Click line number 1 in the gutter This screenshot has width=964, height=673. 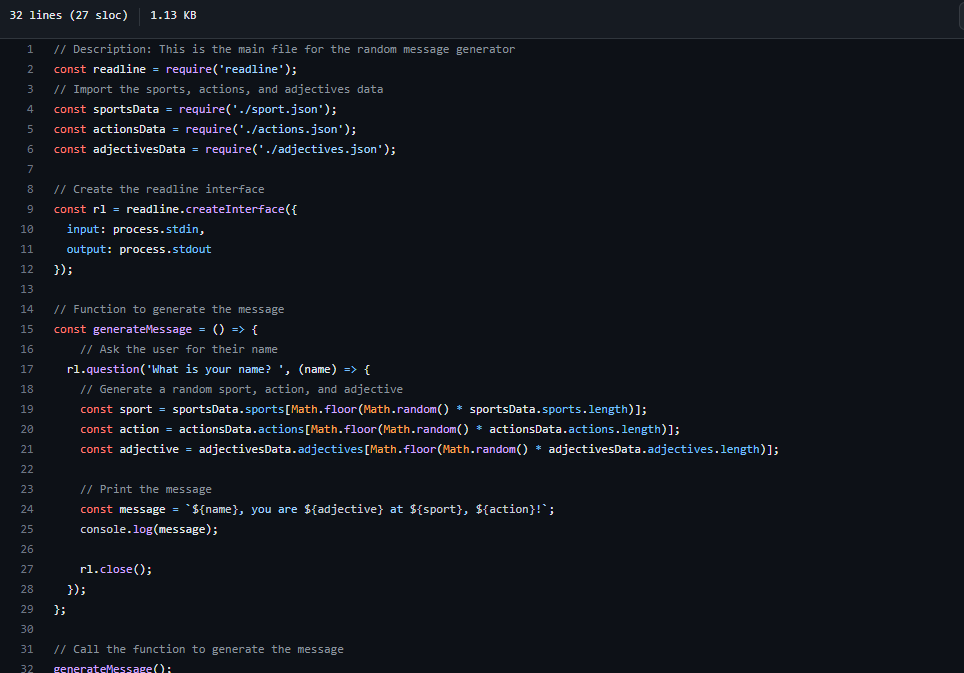[30, 49]
